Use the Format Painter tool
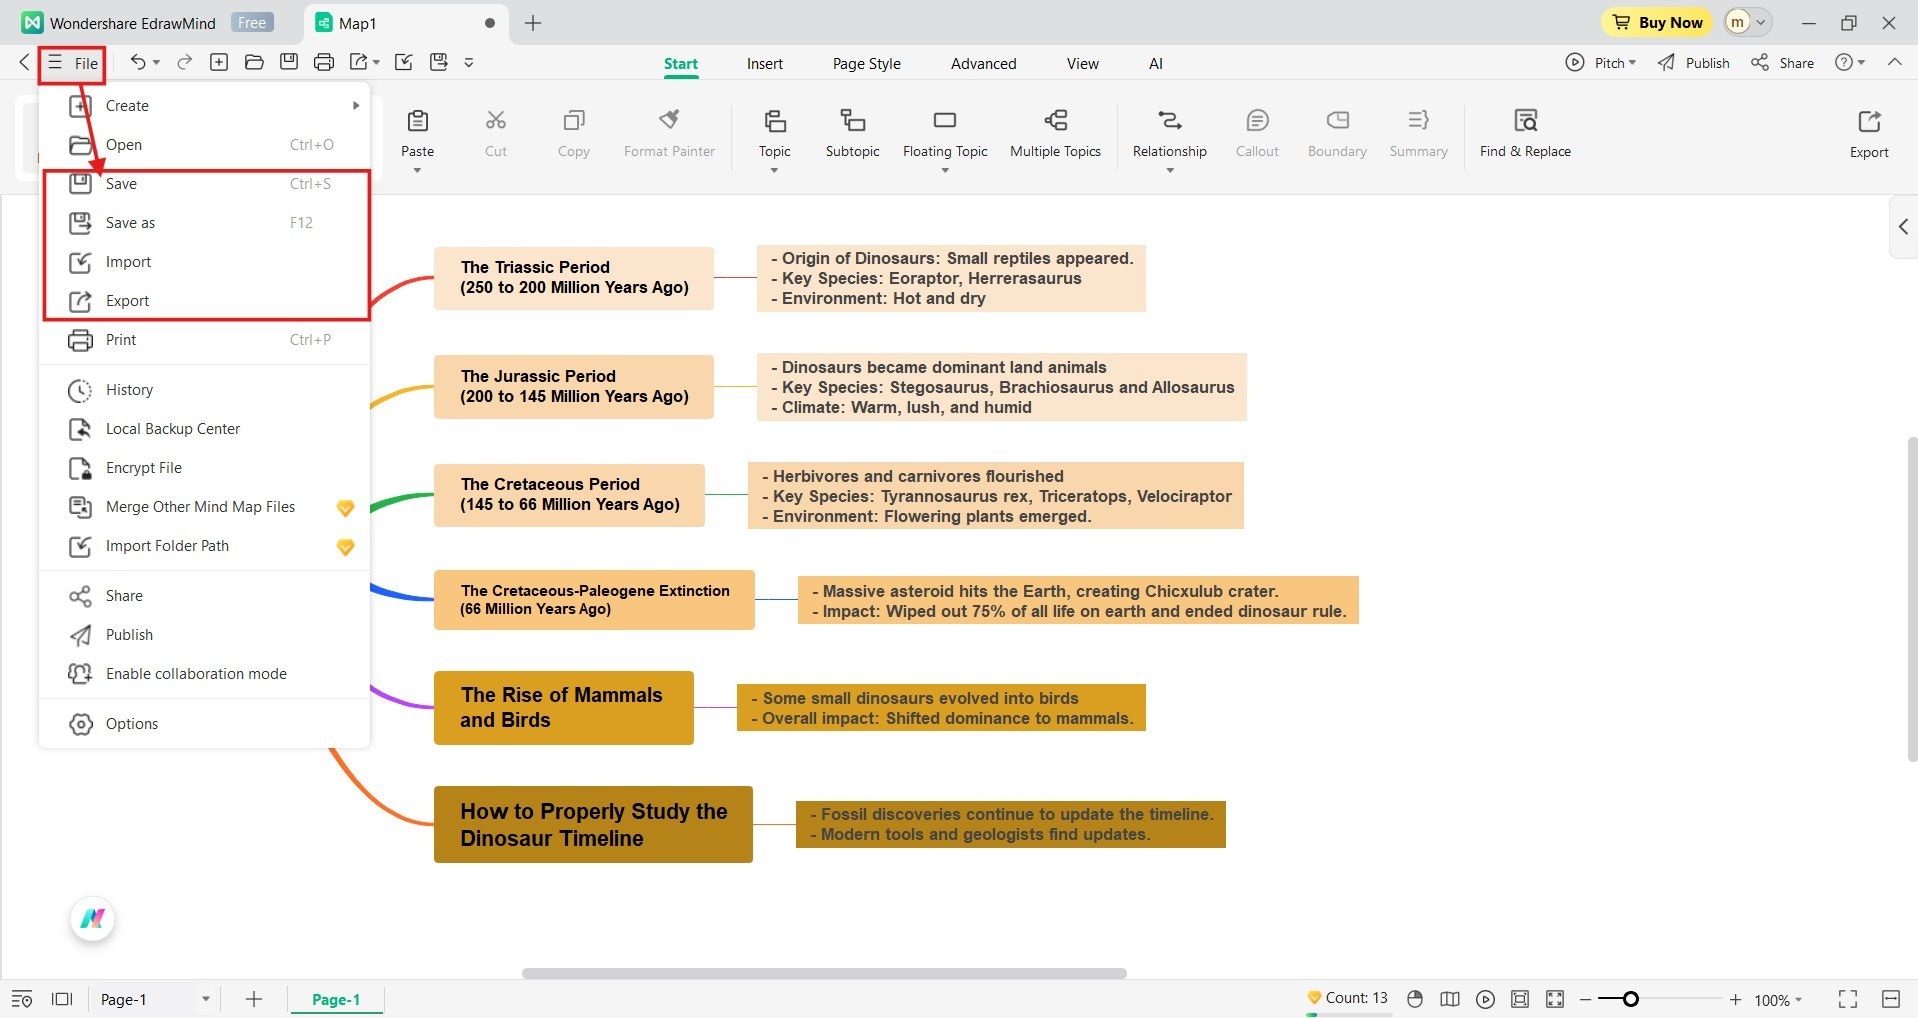1918x1018 pixels. pyautogui.click(x=668, y=133)
